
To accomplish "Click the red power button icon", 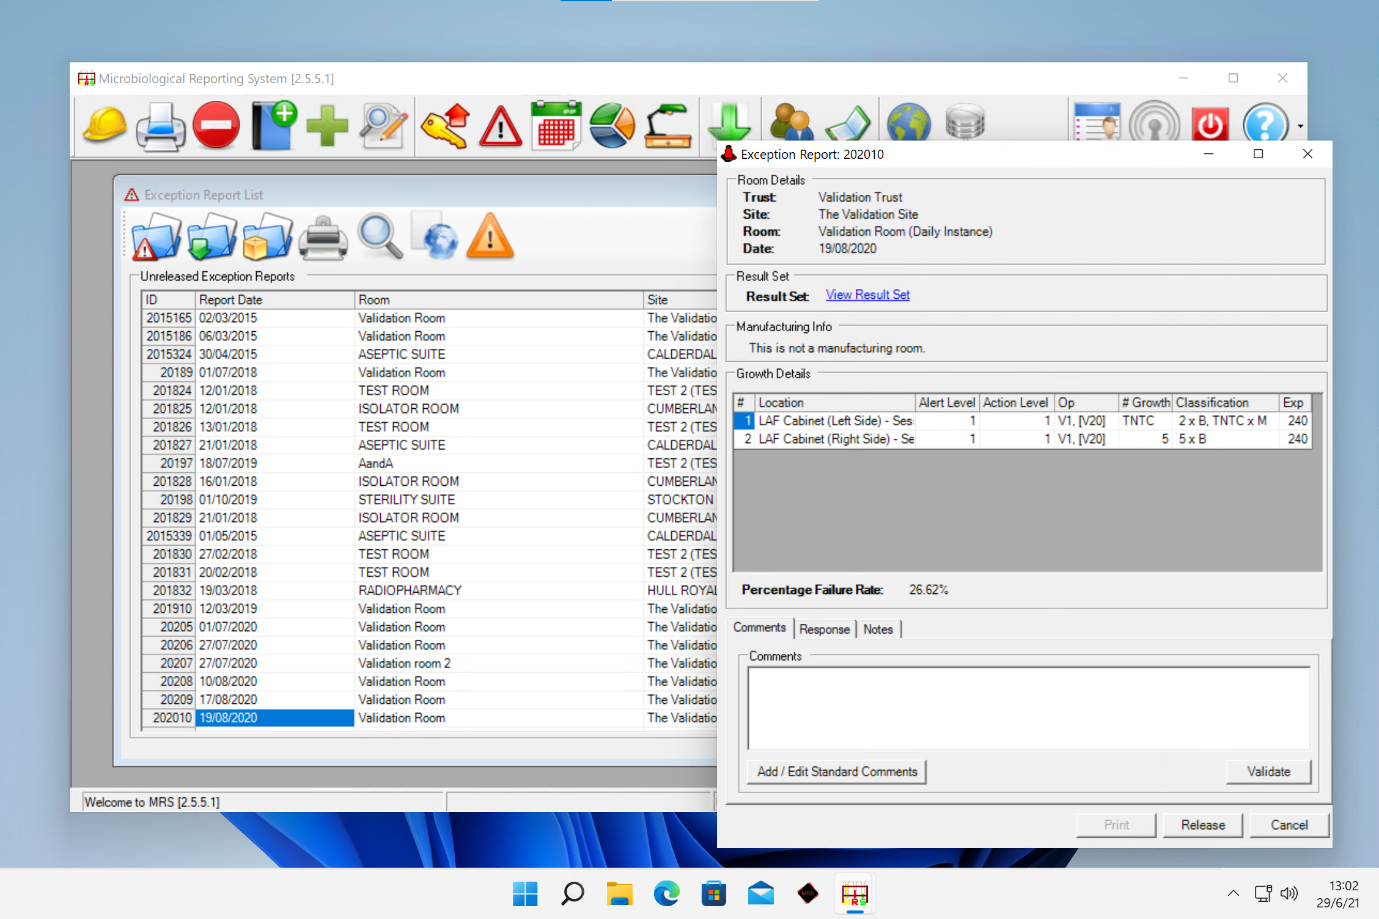I will (1210, 124).
